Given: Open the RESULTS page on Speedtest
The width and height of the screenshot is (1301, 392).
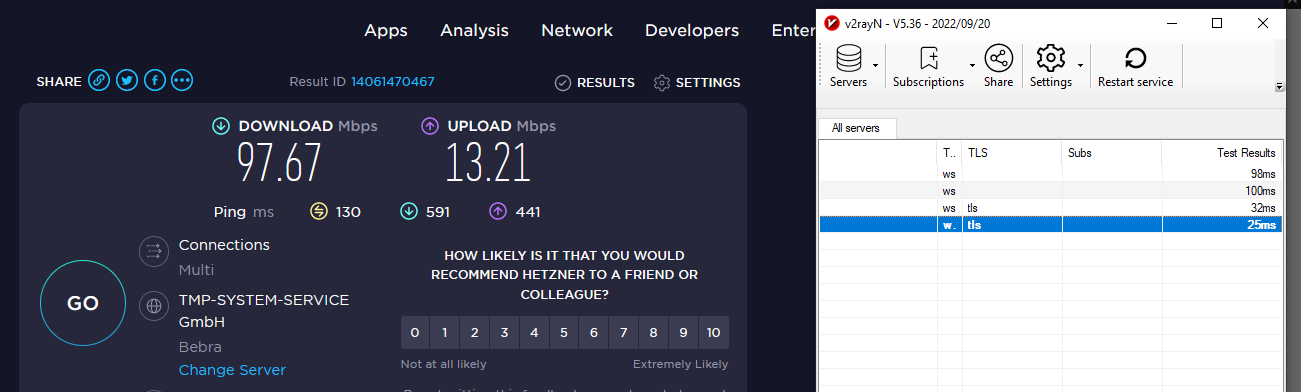Looking at the screenshot, I should coord(595,83).
